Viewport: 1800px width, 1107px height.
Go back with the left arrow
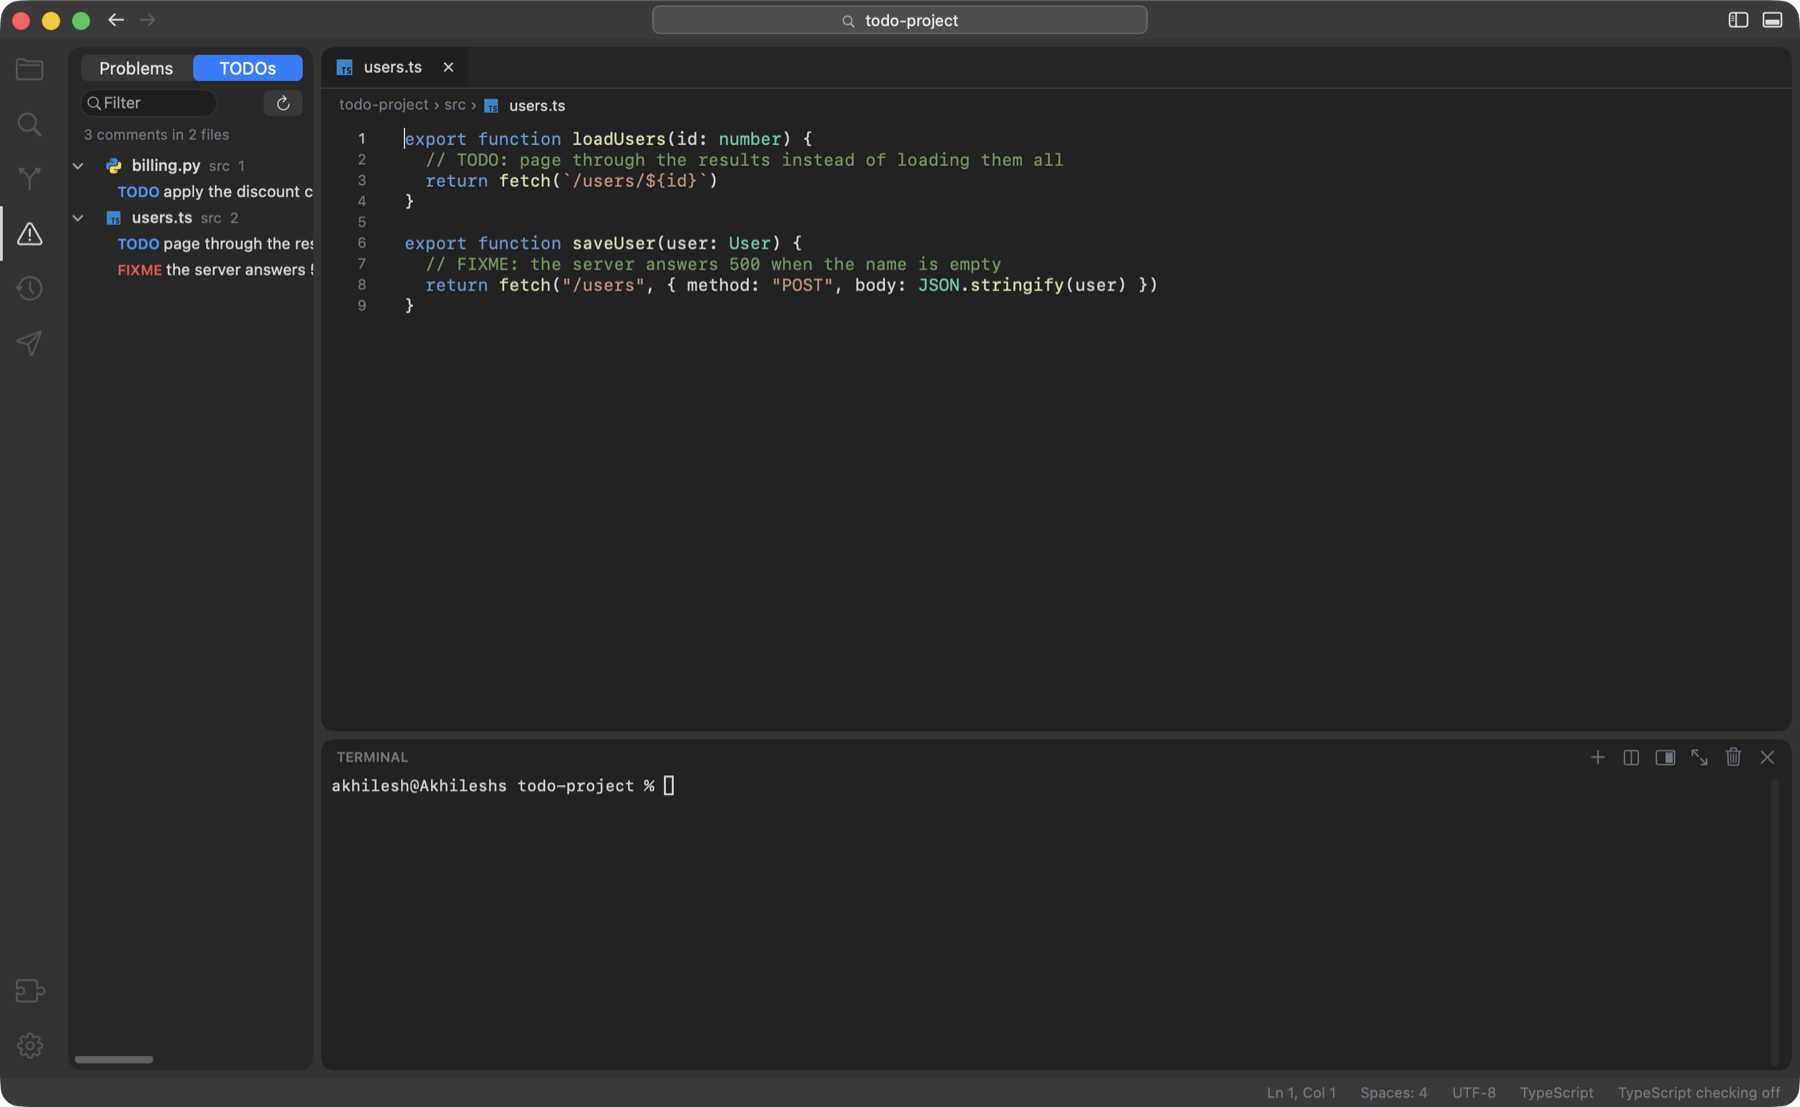(x=116, y=20)
